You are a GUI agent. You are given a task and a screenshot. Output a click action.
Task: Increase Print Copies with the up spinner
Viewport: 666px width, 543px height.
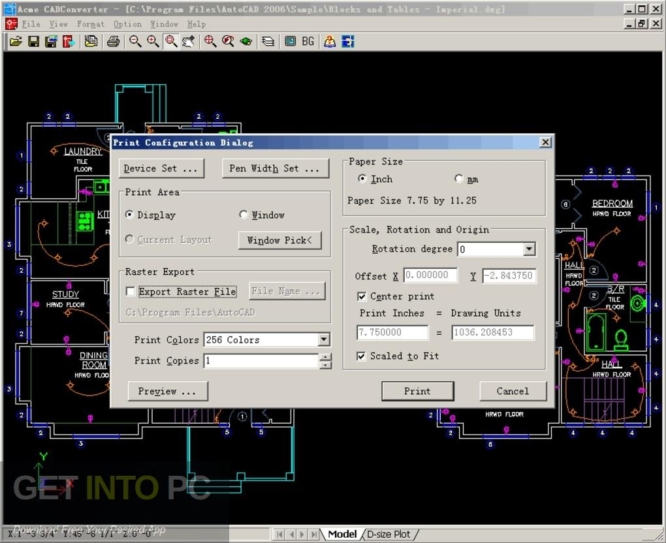(325, 357)
